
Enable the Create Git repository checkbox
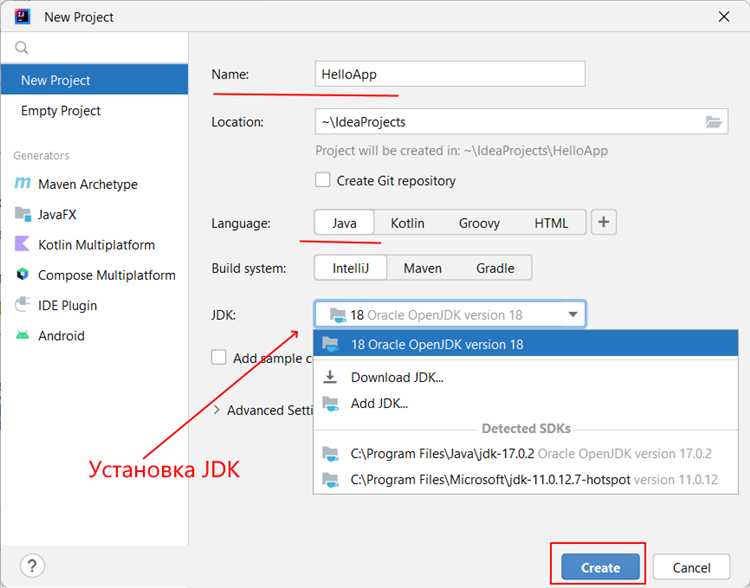pyautogui.click(x=322, y=180)
